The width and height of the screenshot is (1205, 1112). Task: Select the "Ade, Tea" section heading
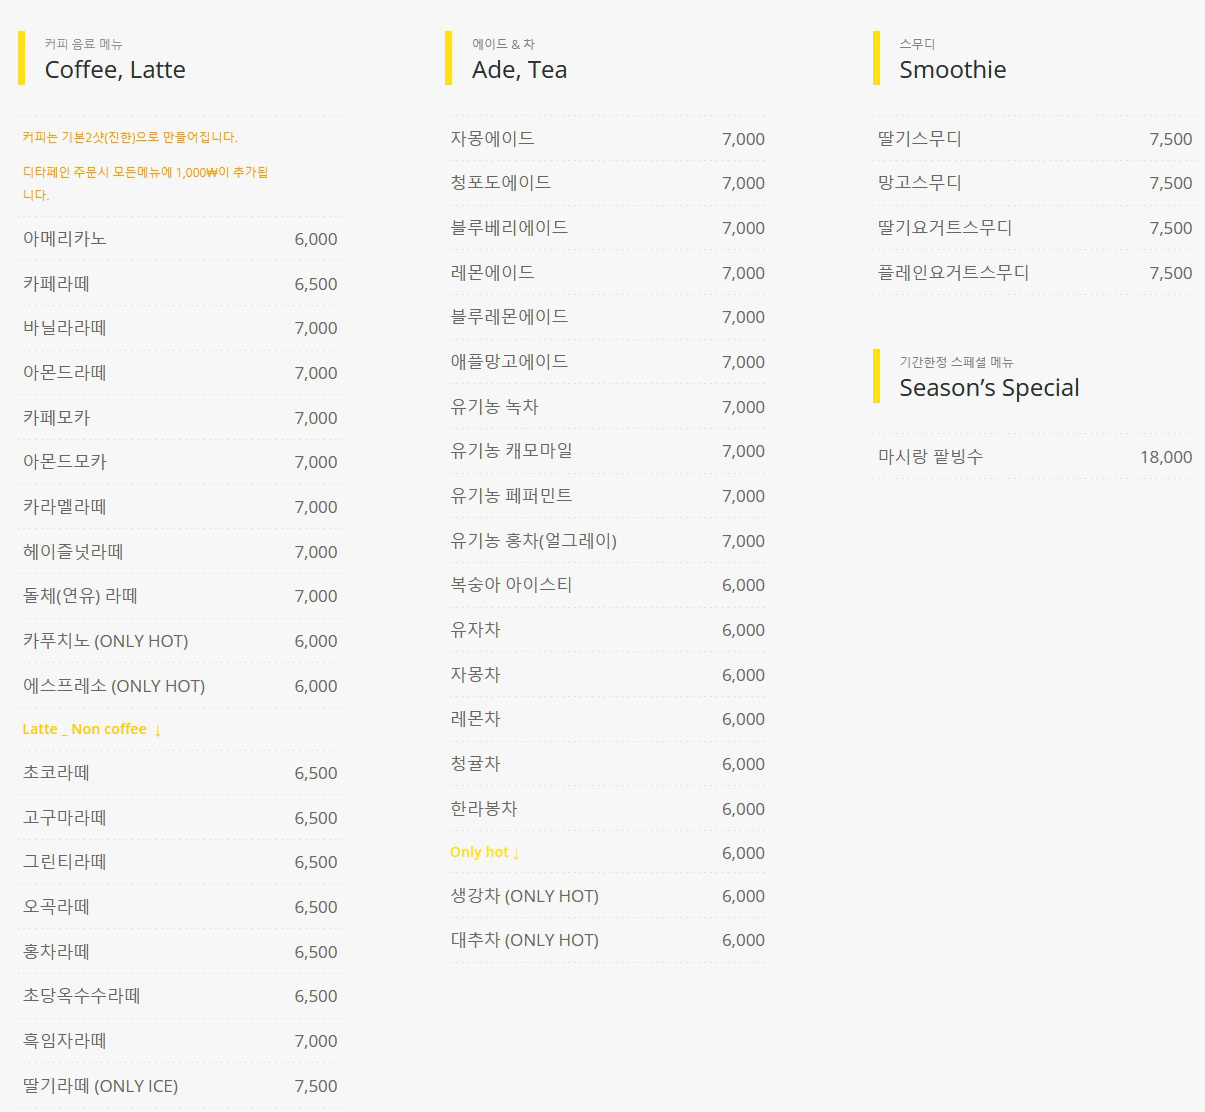[519, 70]
